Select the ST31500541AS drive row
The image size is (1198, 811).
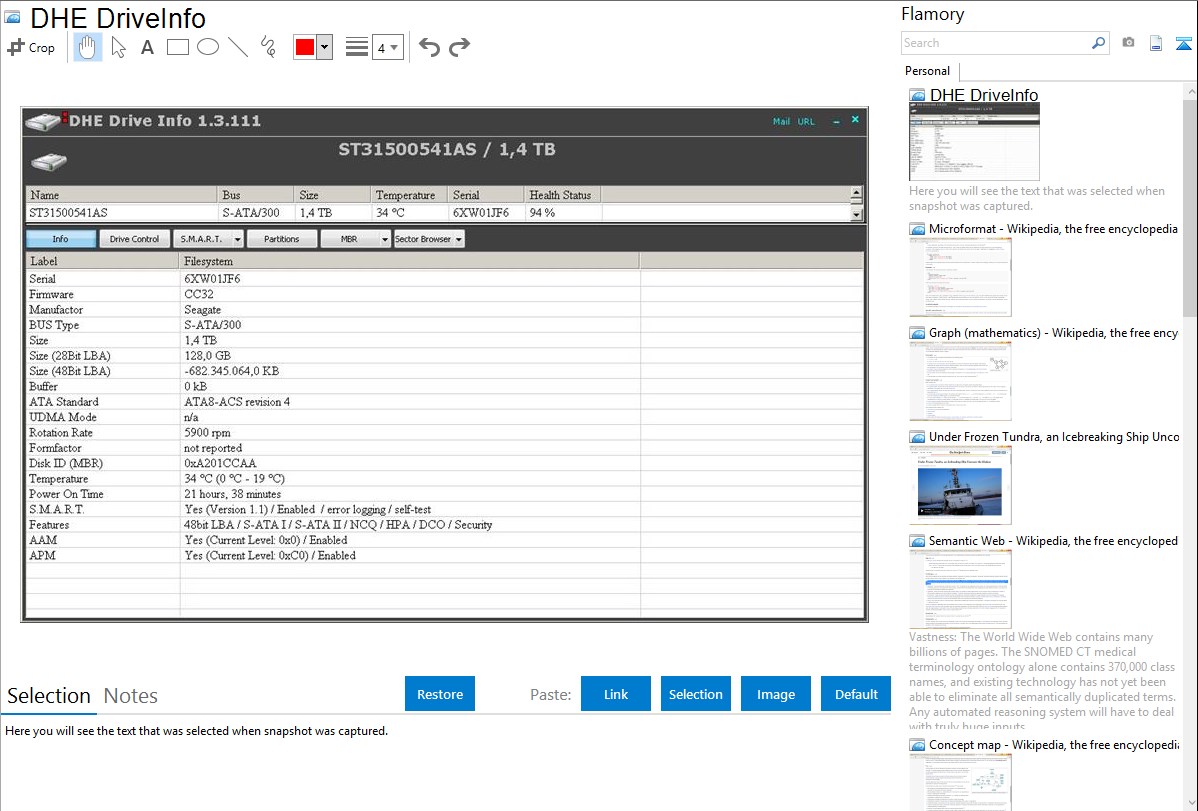(x=439, y=213)
